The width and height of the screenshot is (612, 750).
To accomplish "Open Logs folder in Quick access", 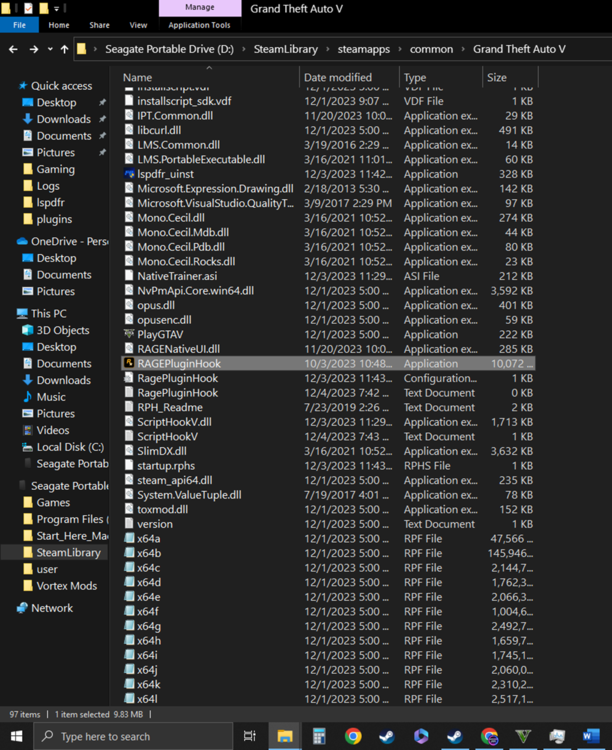I will click(48, 186).
